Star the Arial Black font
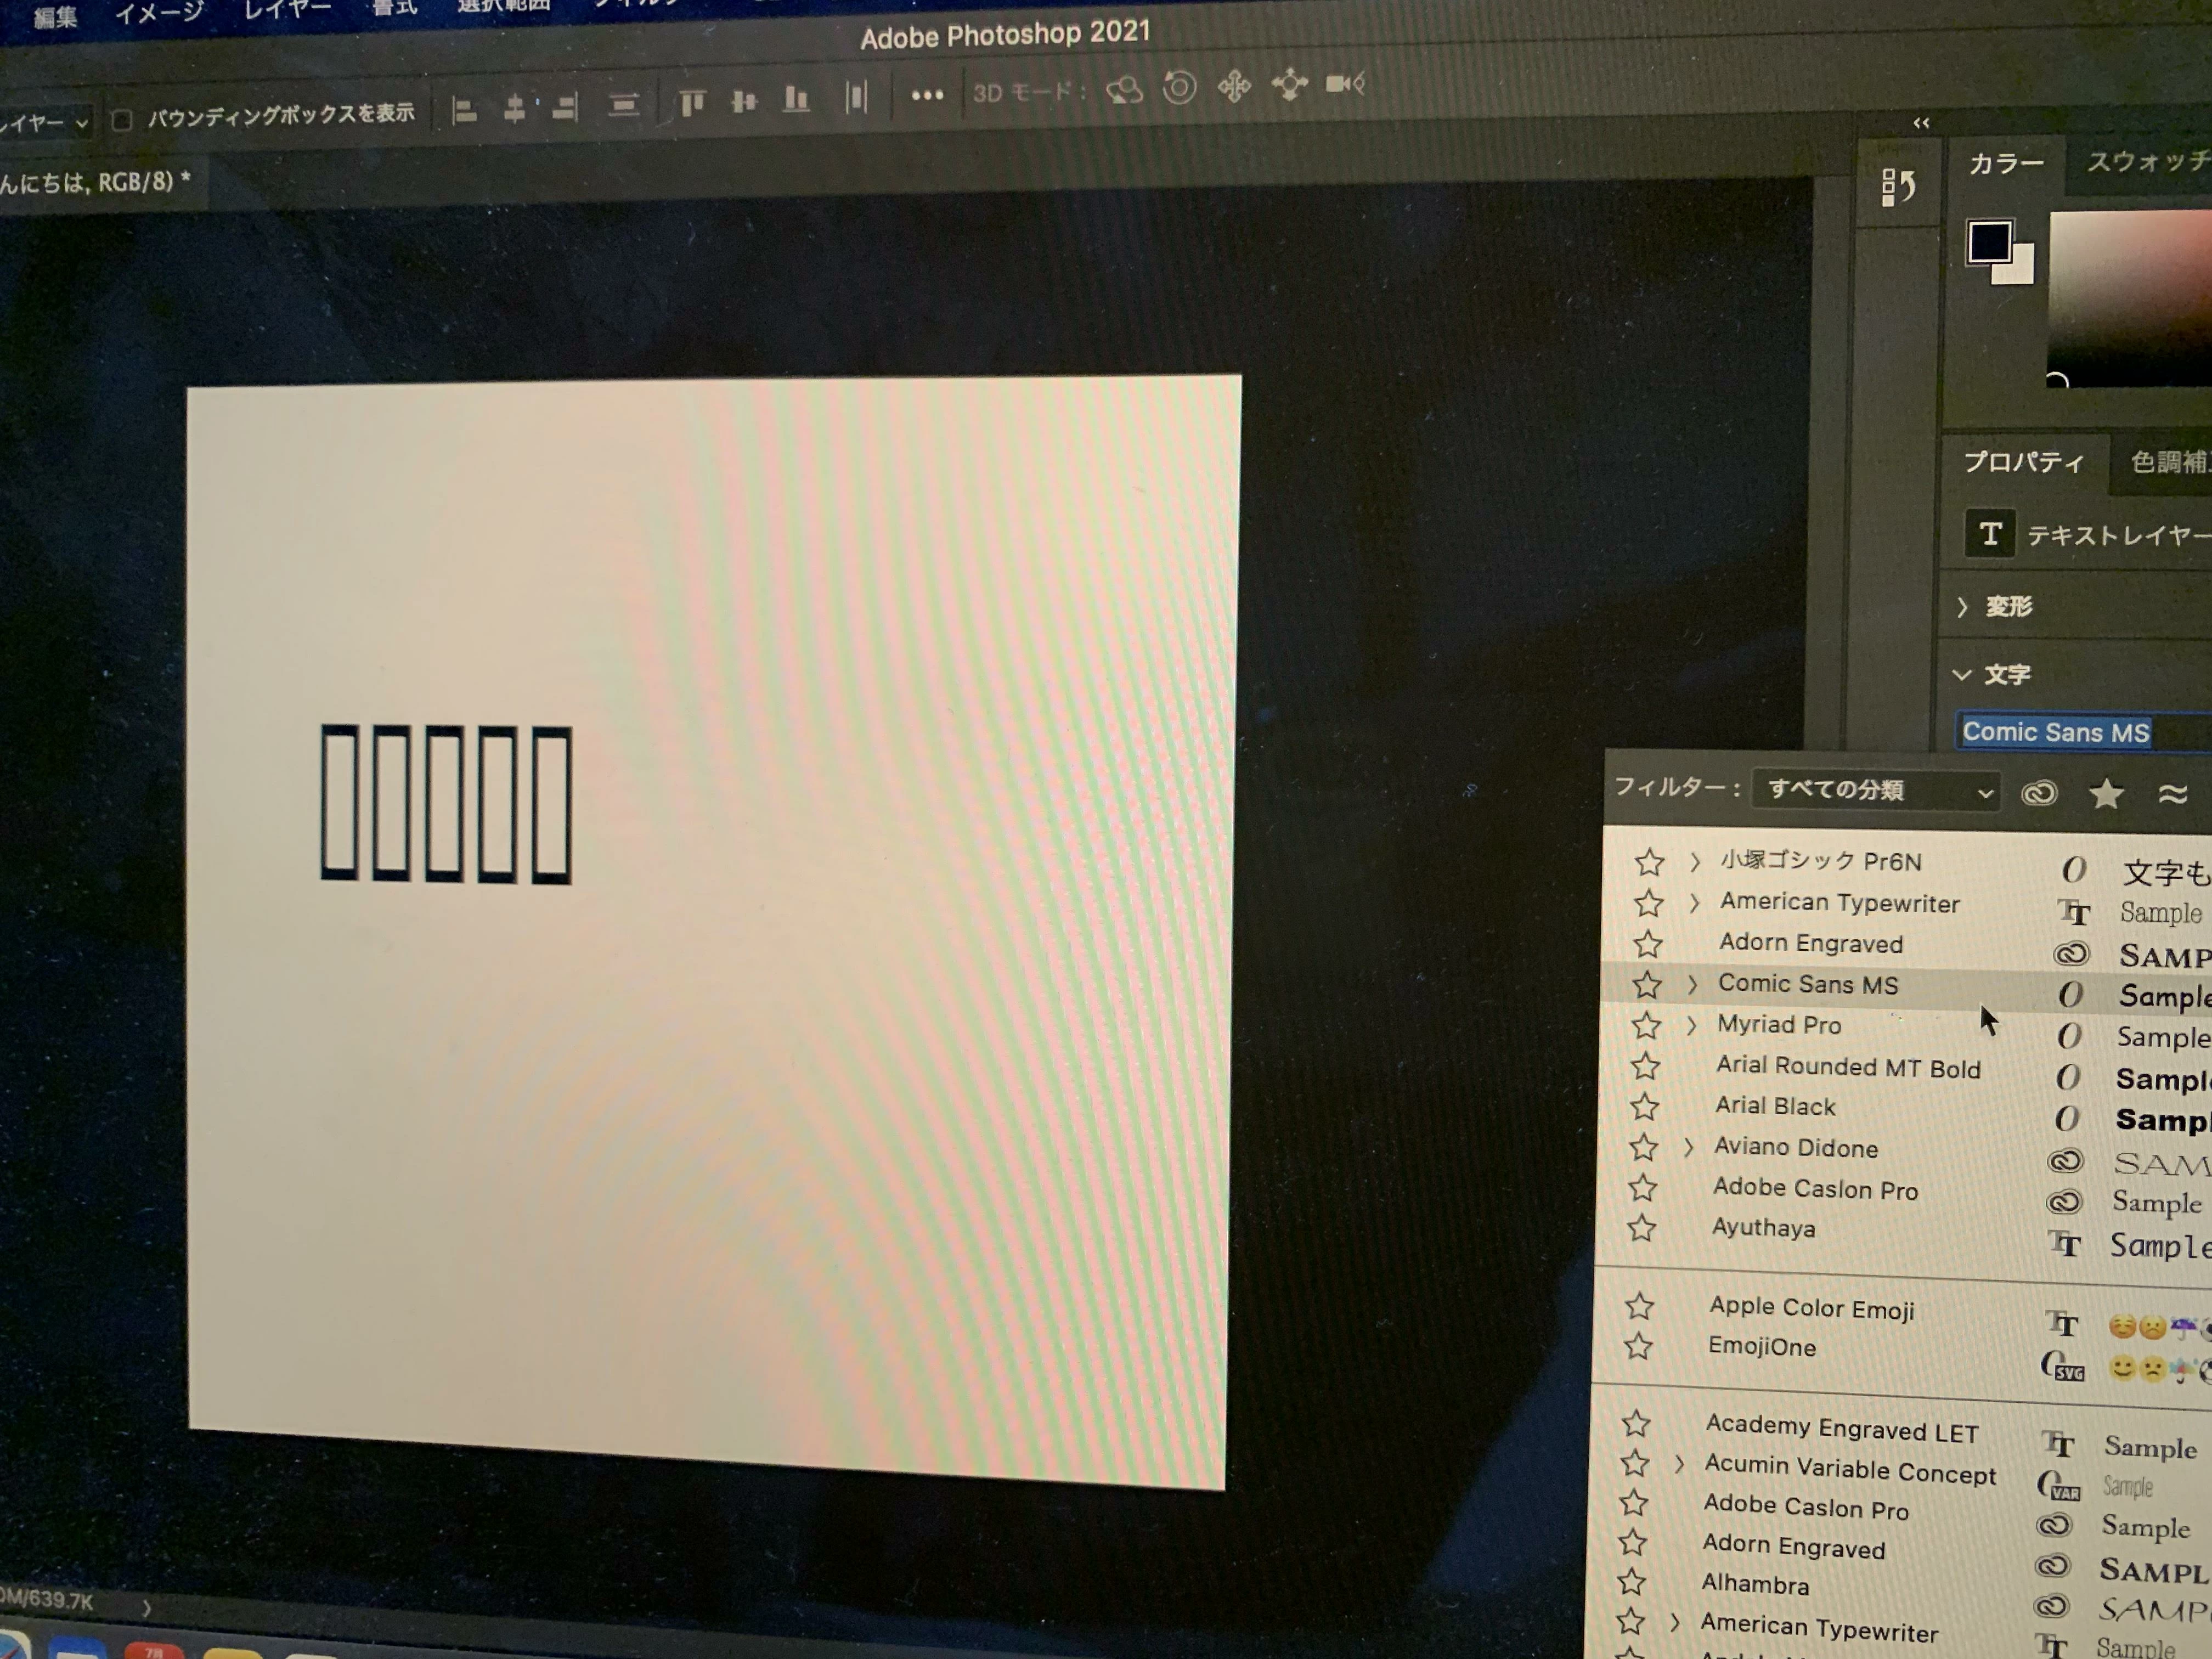Screen dimensions: 2212x1659 coord(1645,1107)
